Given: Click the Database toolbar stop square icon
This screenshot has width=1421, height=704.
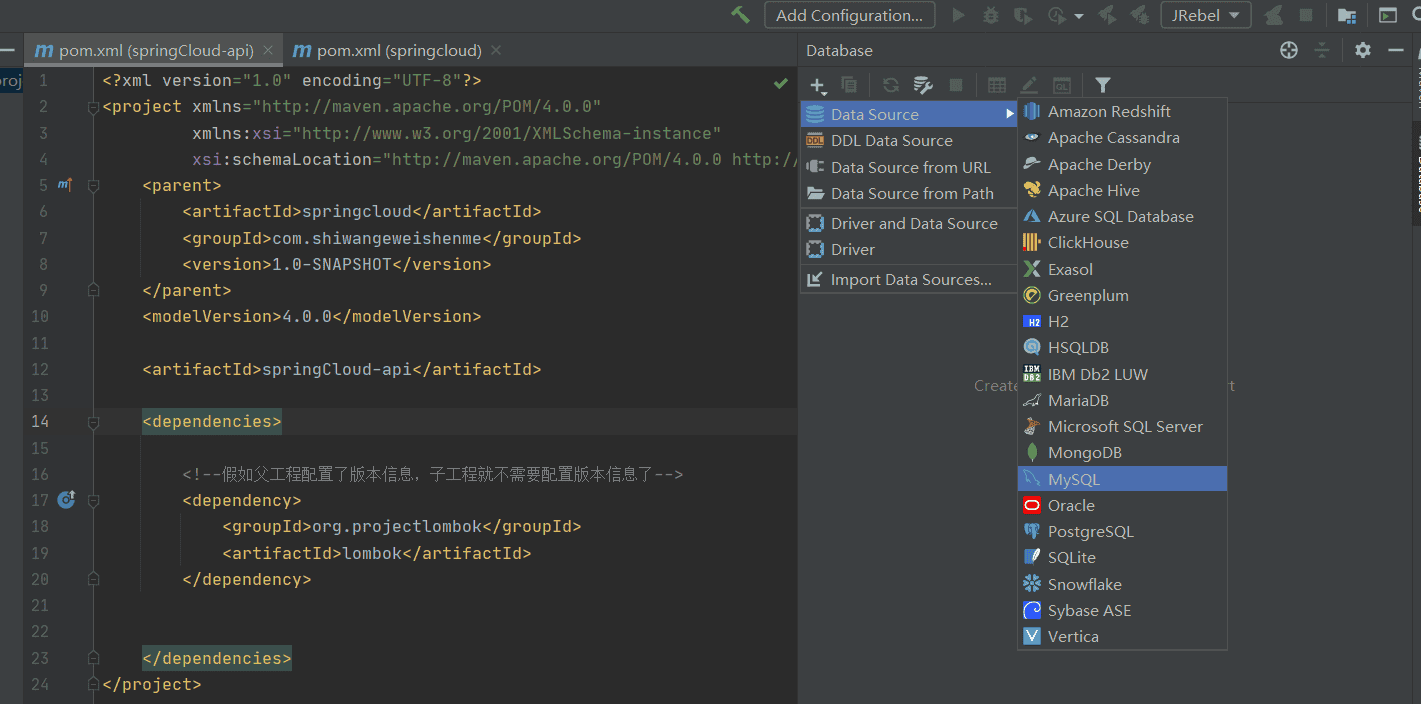Looking at the screenshot, I should pos(956,86).
